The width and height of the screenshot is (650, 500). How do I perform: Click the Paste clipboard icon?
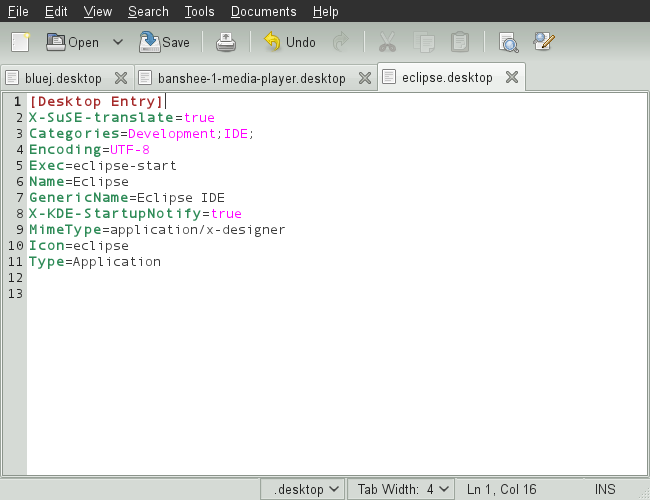(x=460, y=42)
